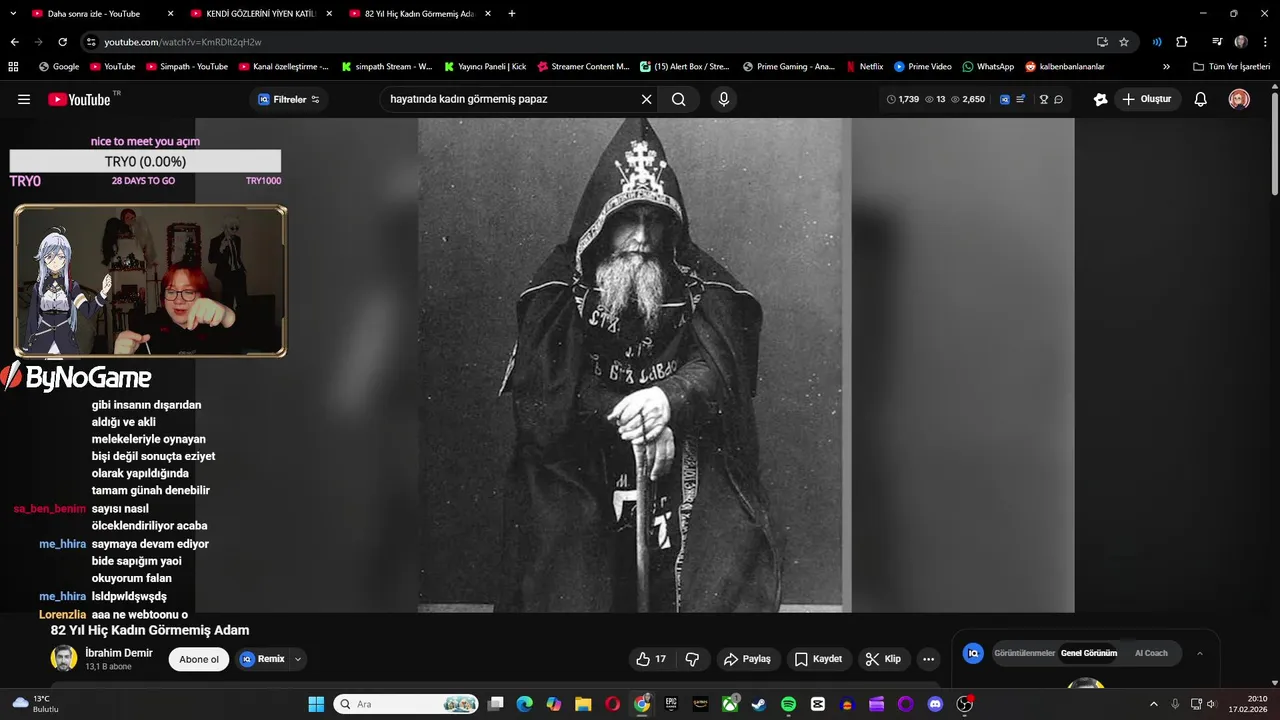The width and height of the screenshot is (1280, 720).
Task: Open Spotify from the taskbar
Action: (x=788, y=704)
